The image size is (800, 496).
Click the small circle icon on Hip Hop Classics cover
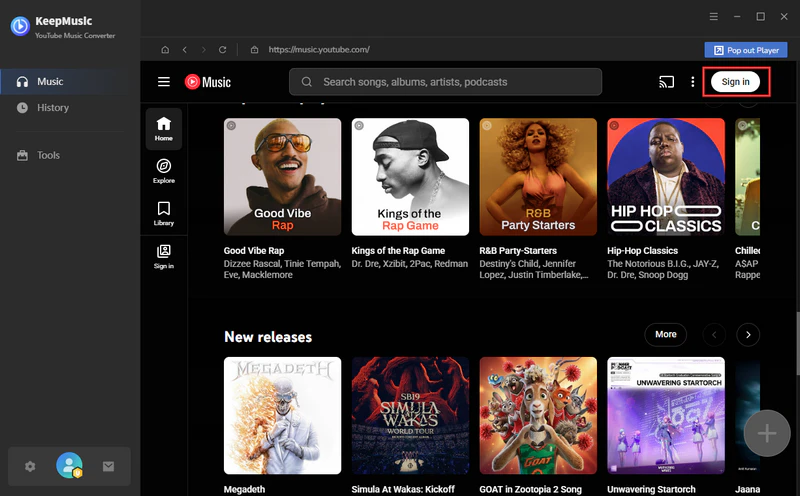pos(614,126)
